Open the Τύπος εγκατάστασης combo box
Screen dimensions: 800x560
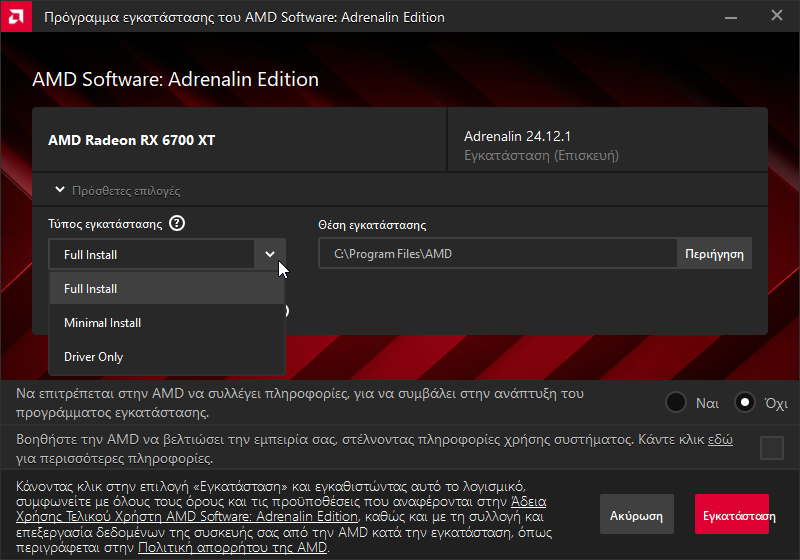(x=167, y=254)
